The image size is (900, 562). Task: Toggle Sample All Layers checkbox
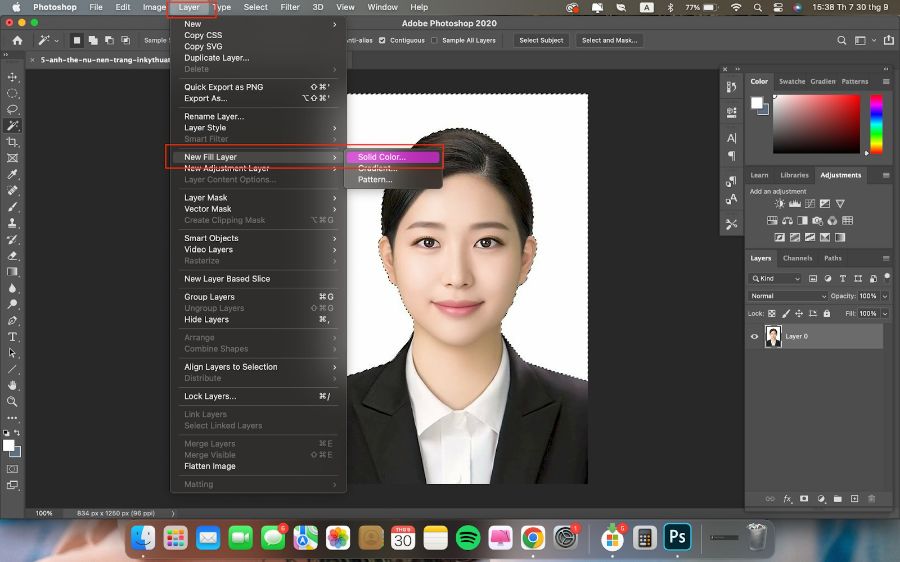(434, 40)
